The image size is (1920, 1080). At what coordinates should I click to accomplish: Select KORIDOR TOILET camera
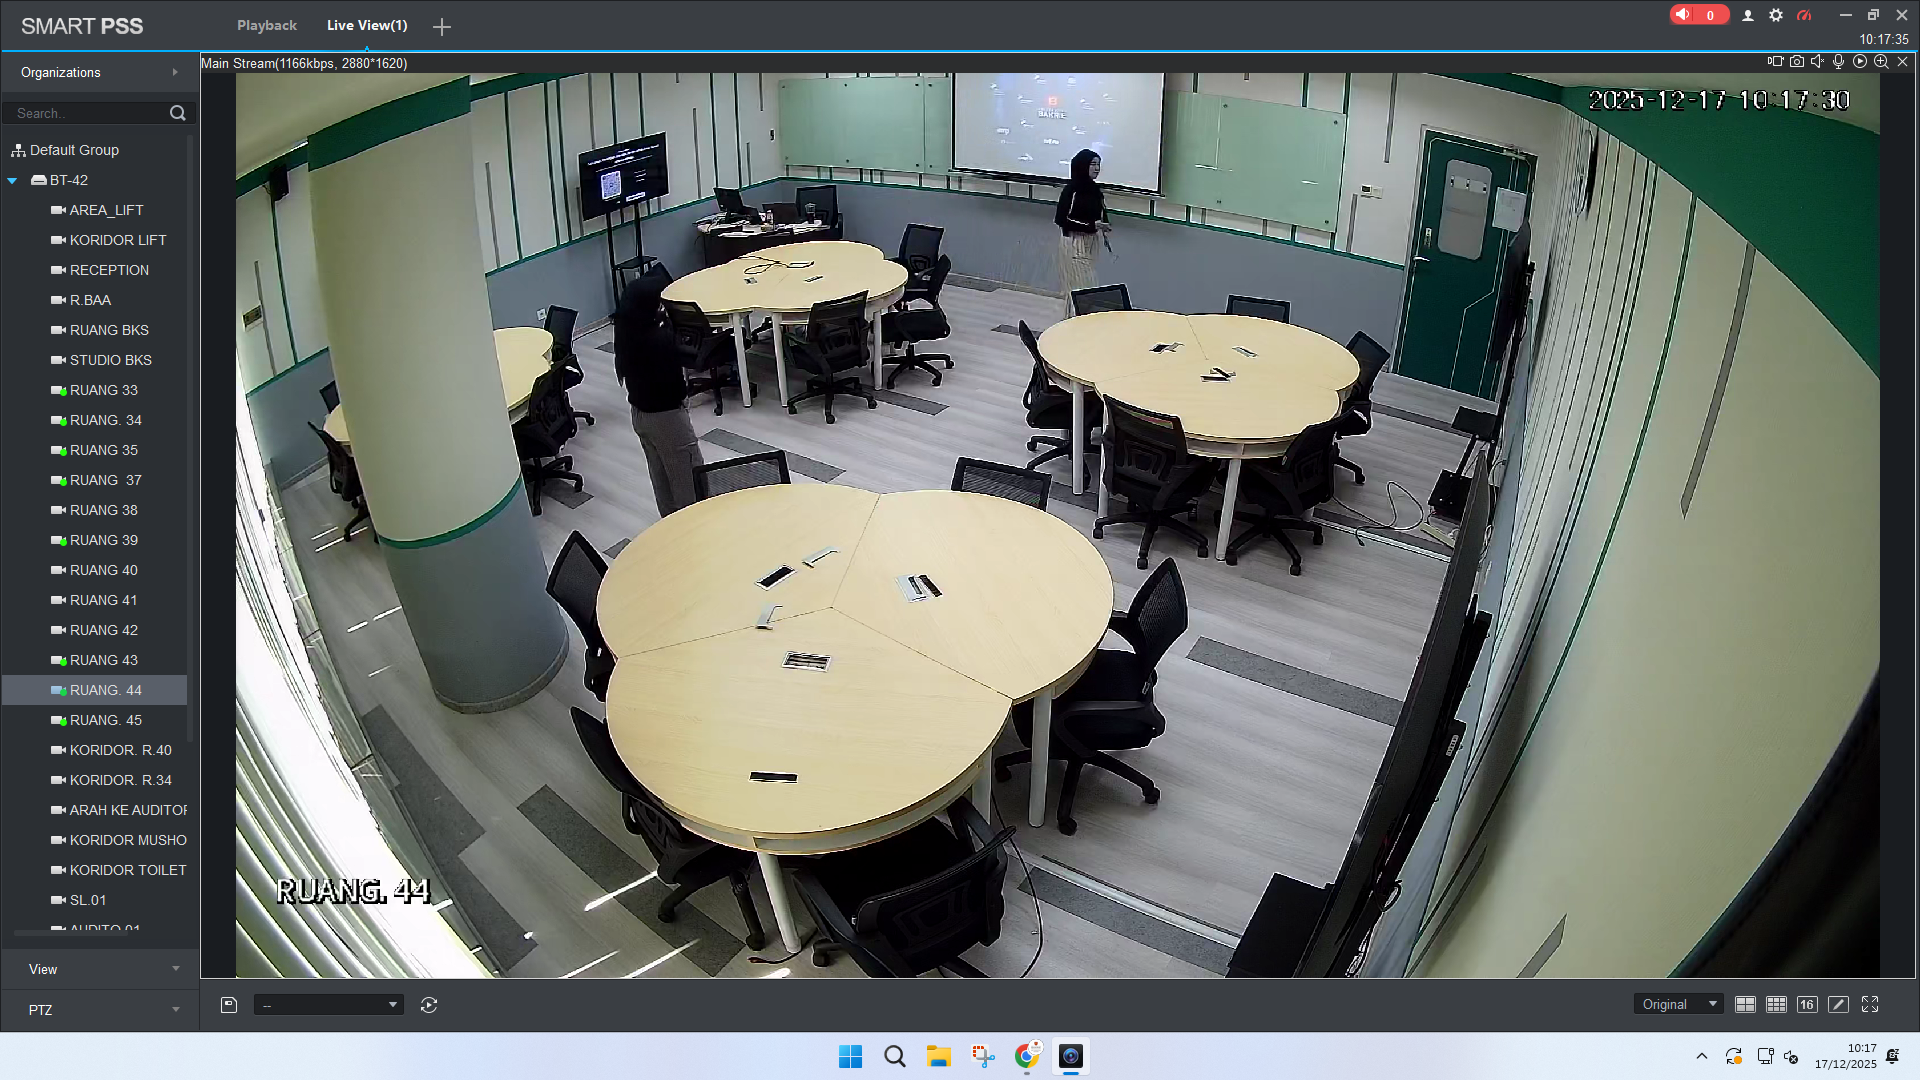pos(128,870)
